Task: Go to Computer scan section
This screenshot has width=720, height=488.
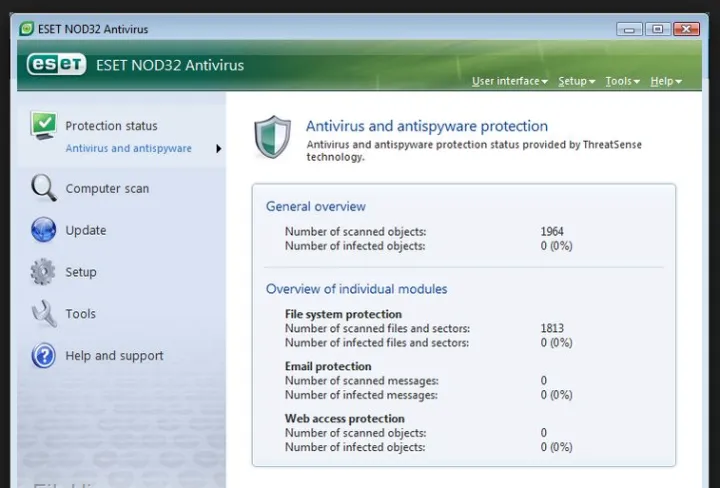Action: [107, 188]
